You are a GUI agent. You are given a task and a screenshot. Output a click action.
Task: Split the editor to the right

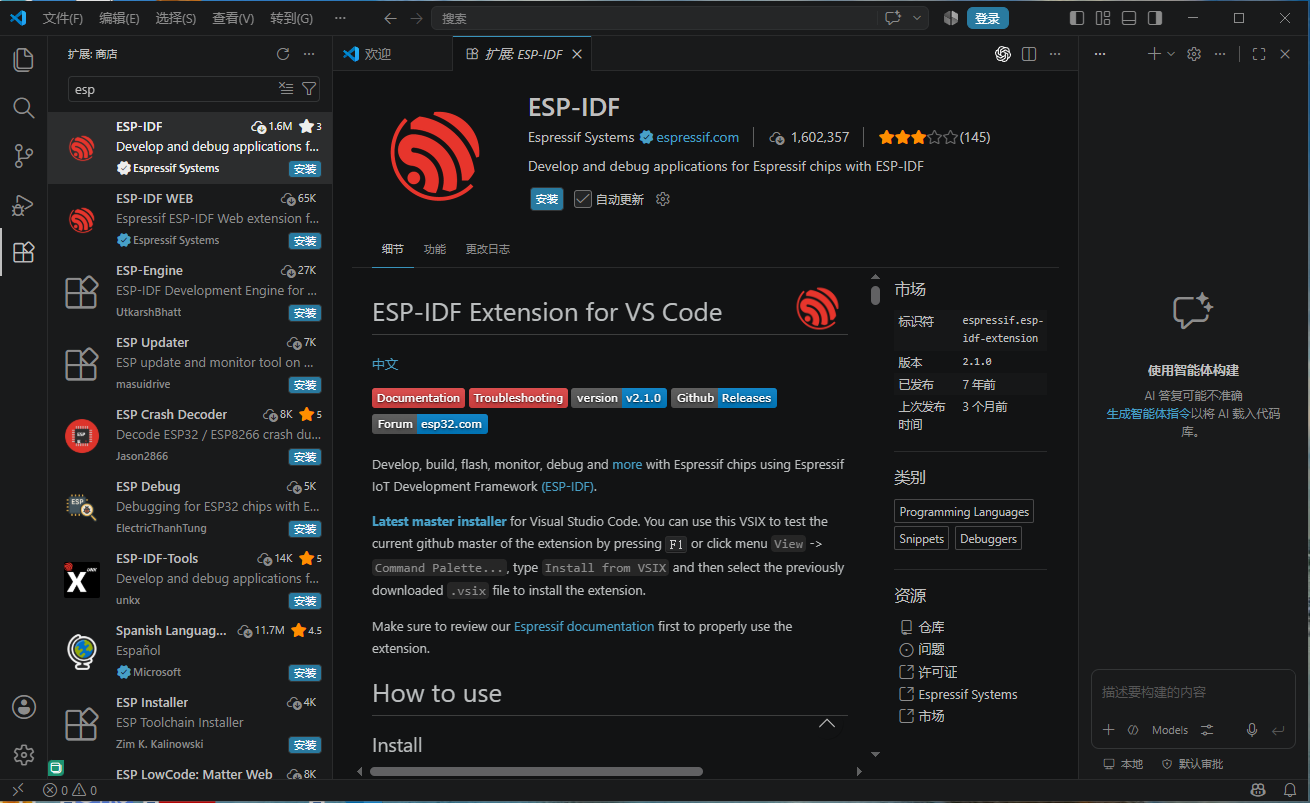pos(1029,54)
